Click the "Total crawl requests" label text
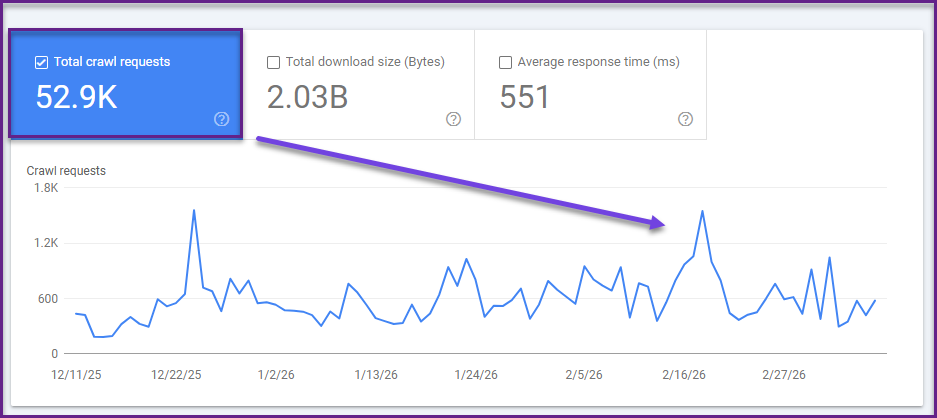937x418 pixels. 112,62
